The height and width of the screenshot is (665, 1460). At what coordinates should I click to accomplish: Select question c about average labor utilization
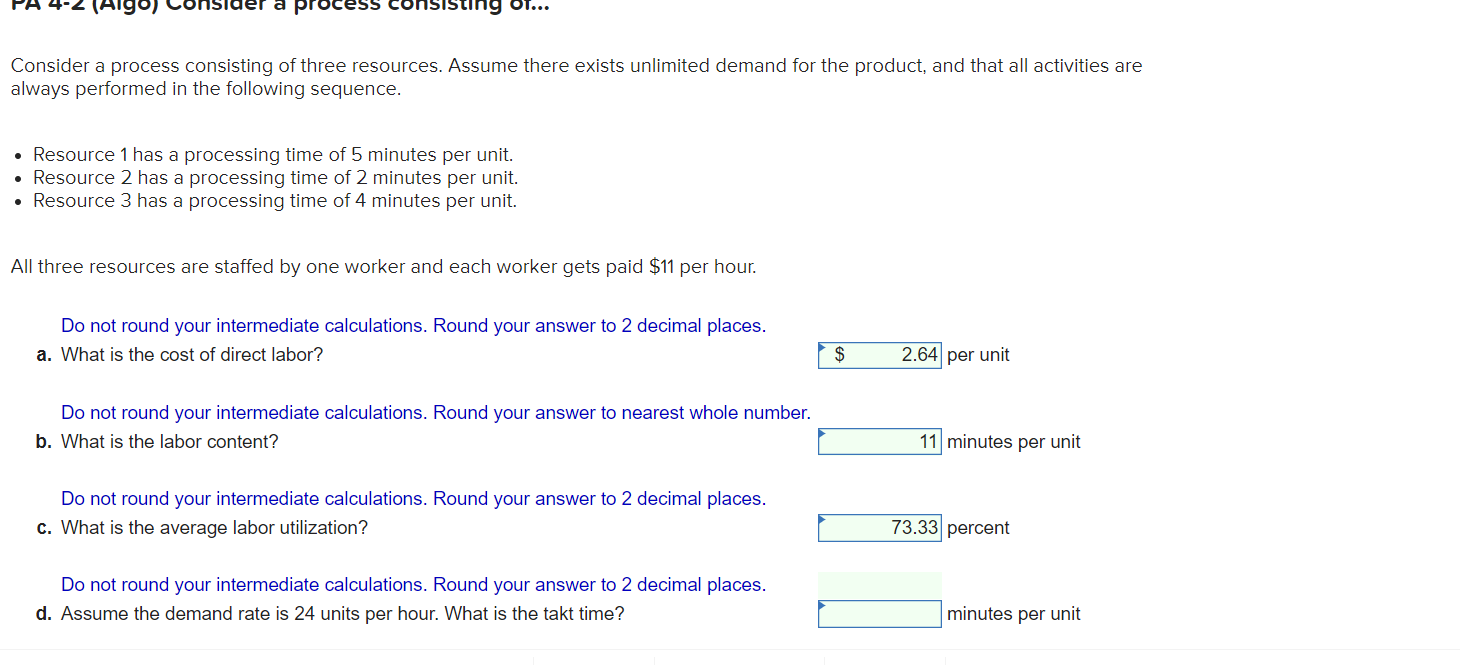(215, 527)
